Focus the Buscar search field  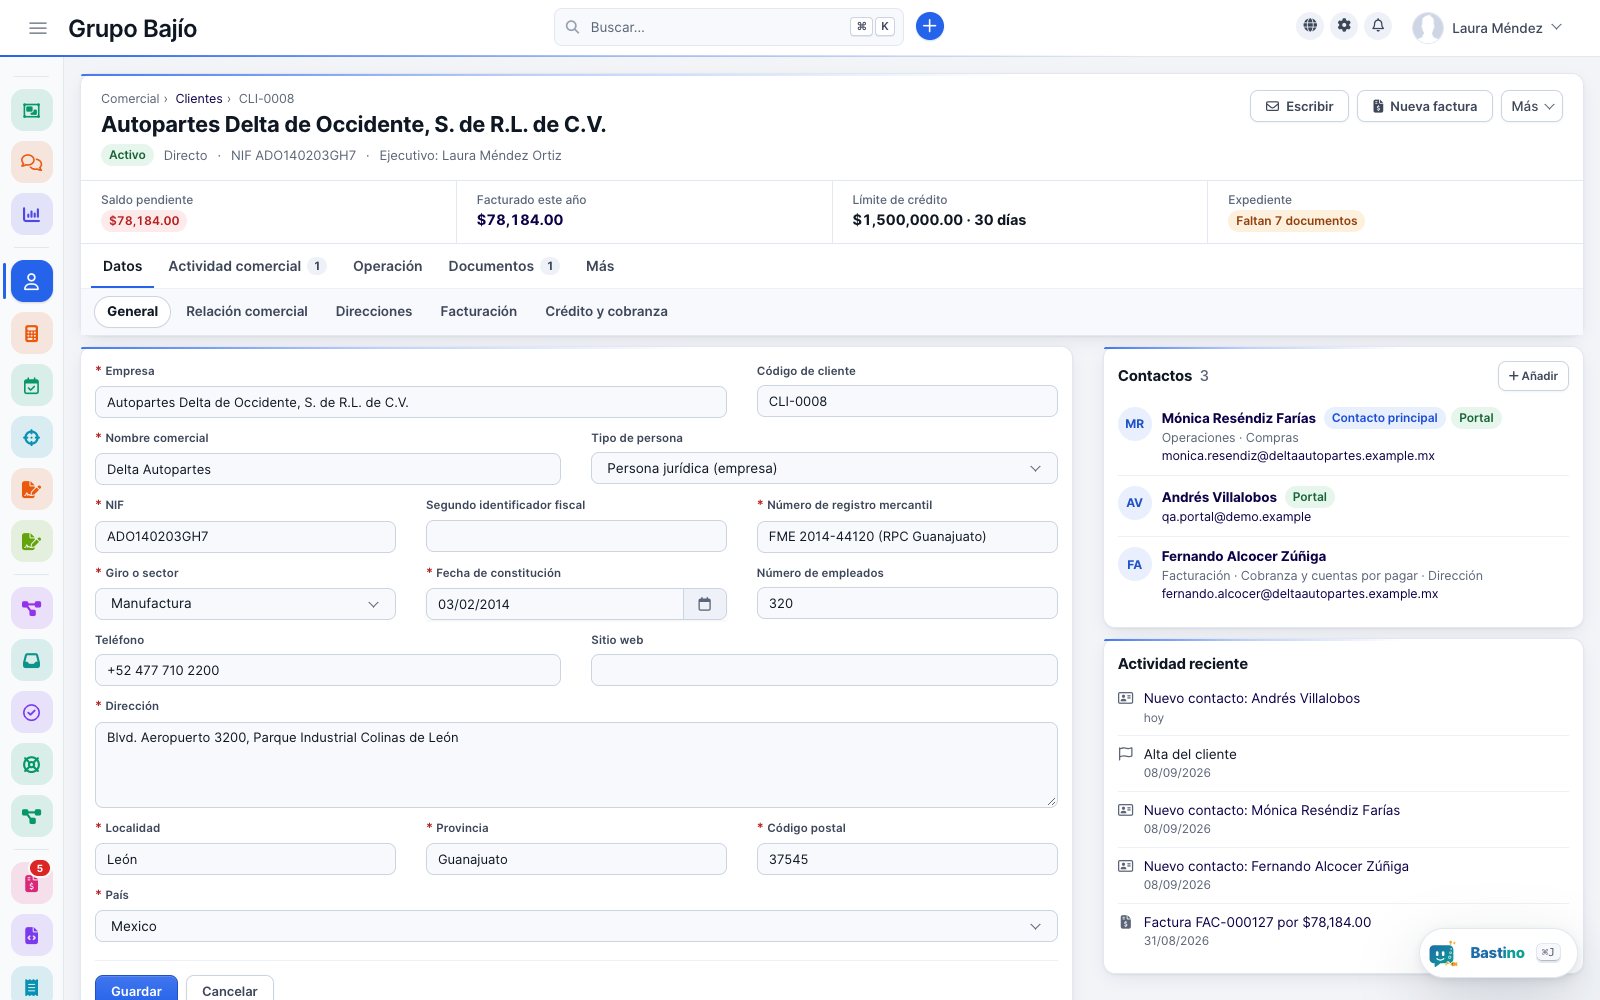(x=729, y=27)
